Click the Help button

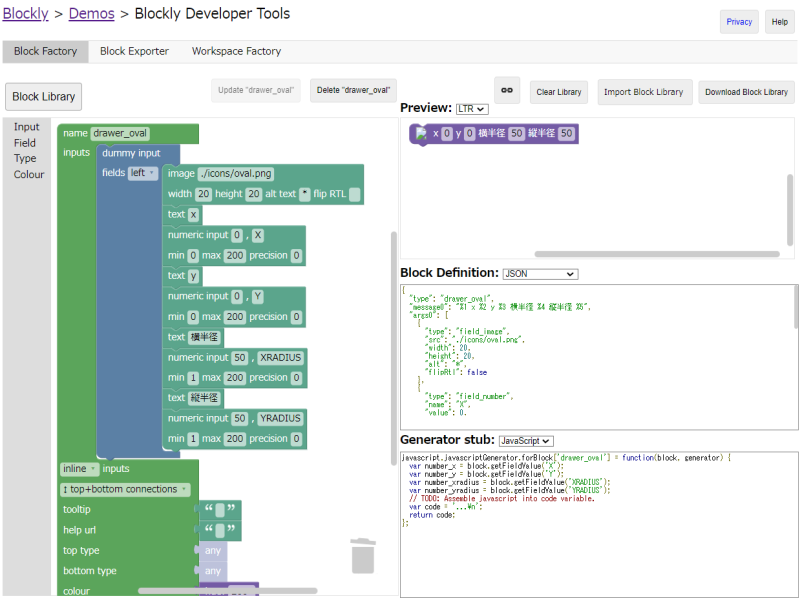click(x=780, y=21)
